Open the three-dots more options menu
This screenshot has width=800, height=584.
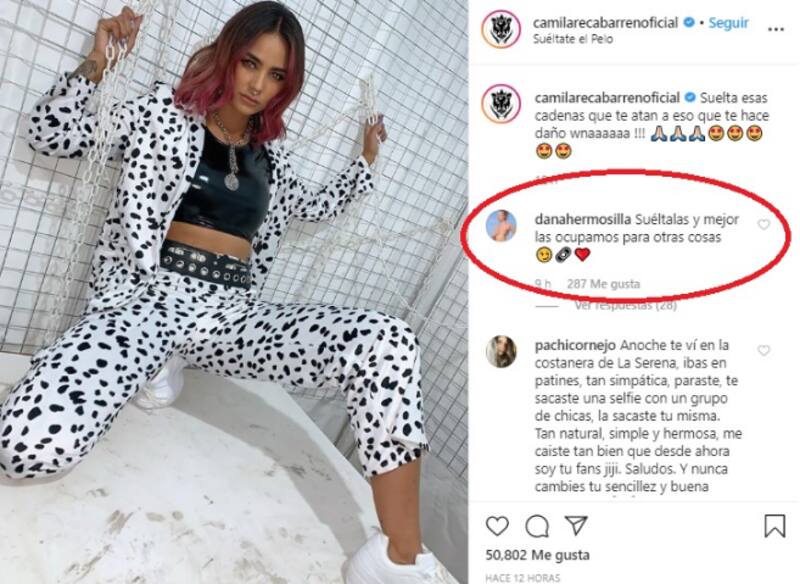pyautogui.click(x=776, y=29)
